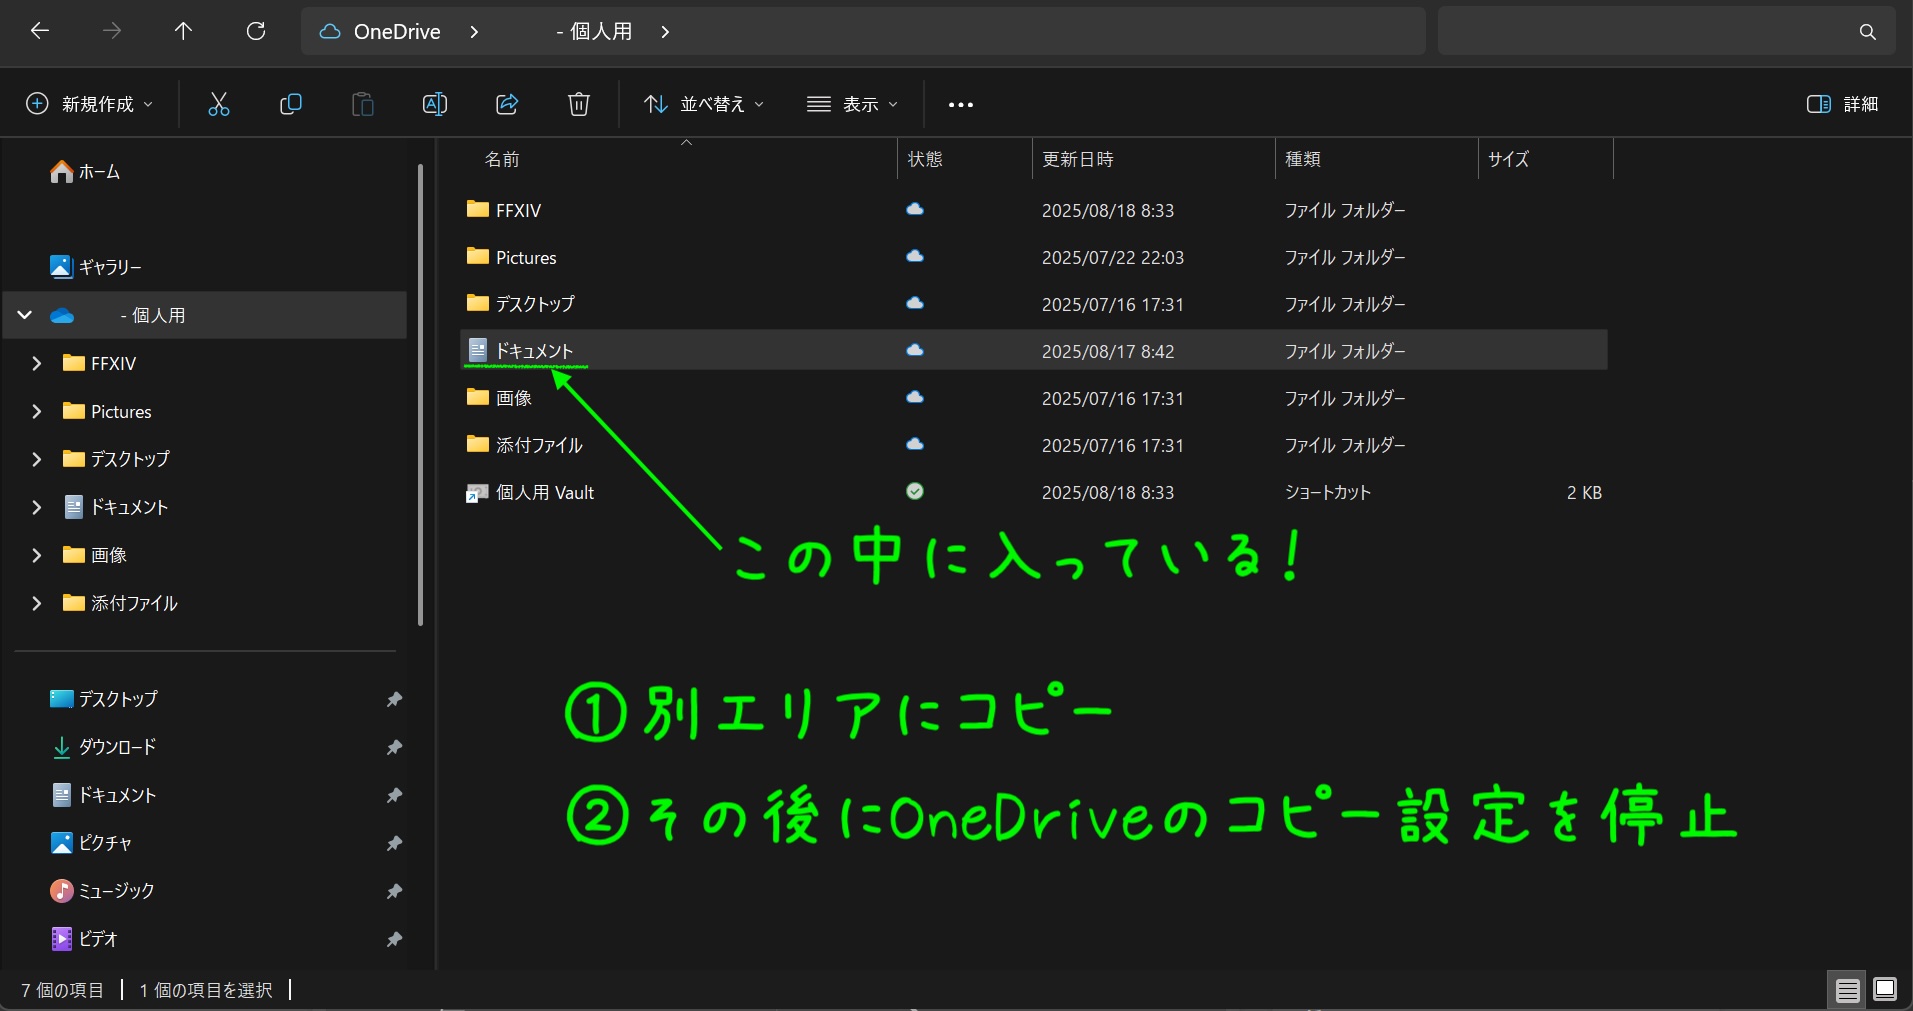Click the OneDrive cloud icon in address bar
Screen dimensions: 1913x1011
[330, 32]
